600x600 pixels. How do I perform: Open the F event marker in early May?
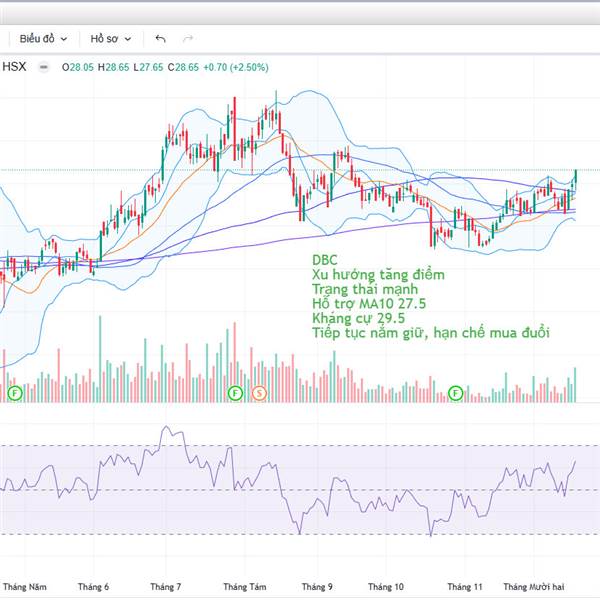pos(15,393)
